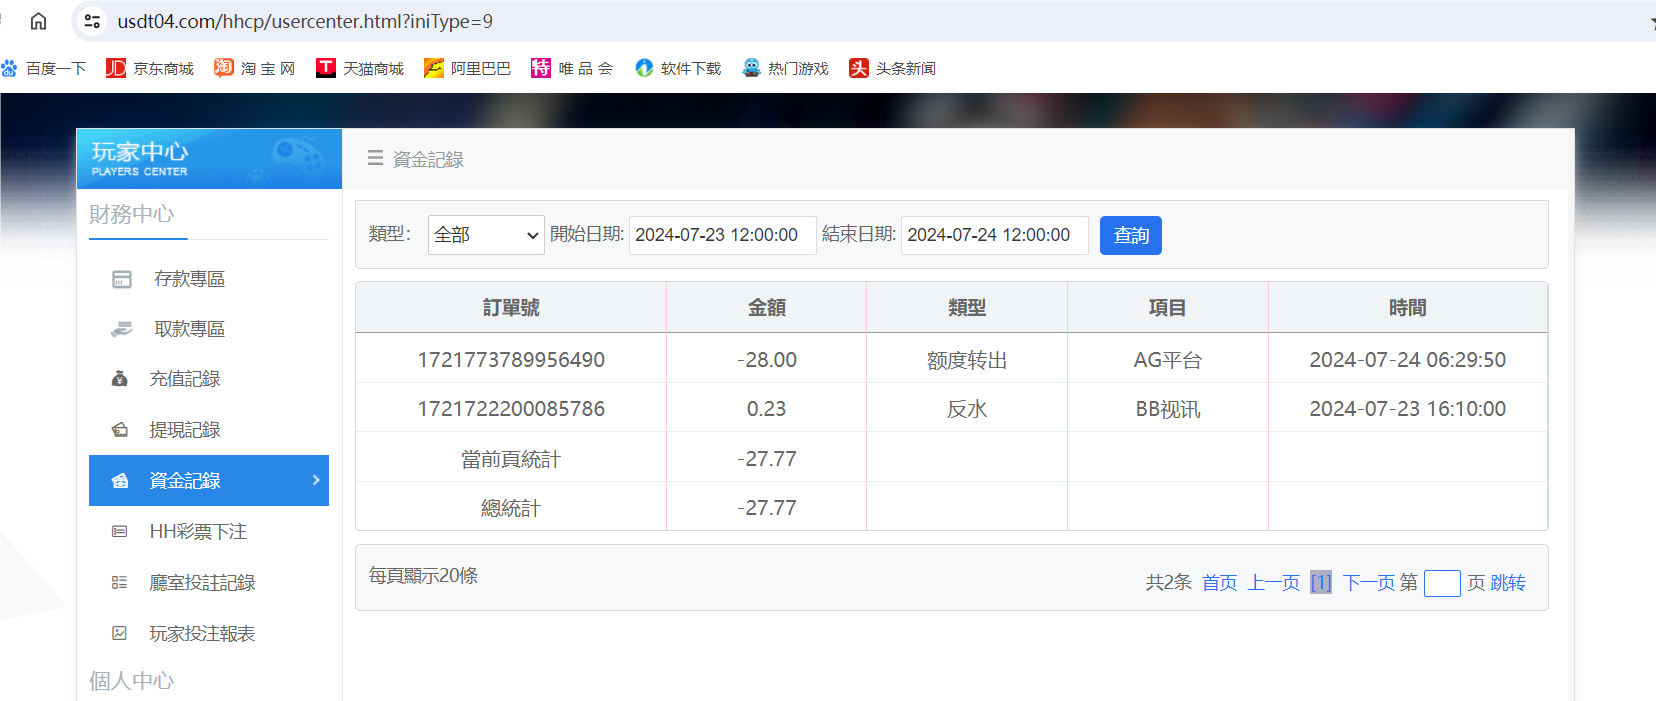
Task: Click the 結束日期 date field
Action: pos(994,235)
